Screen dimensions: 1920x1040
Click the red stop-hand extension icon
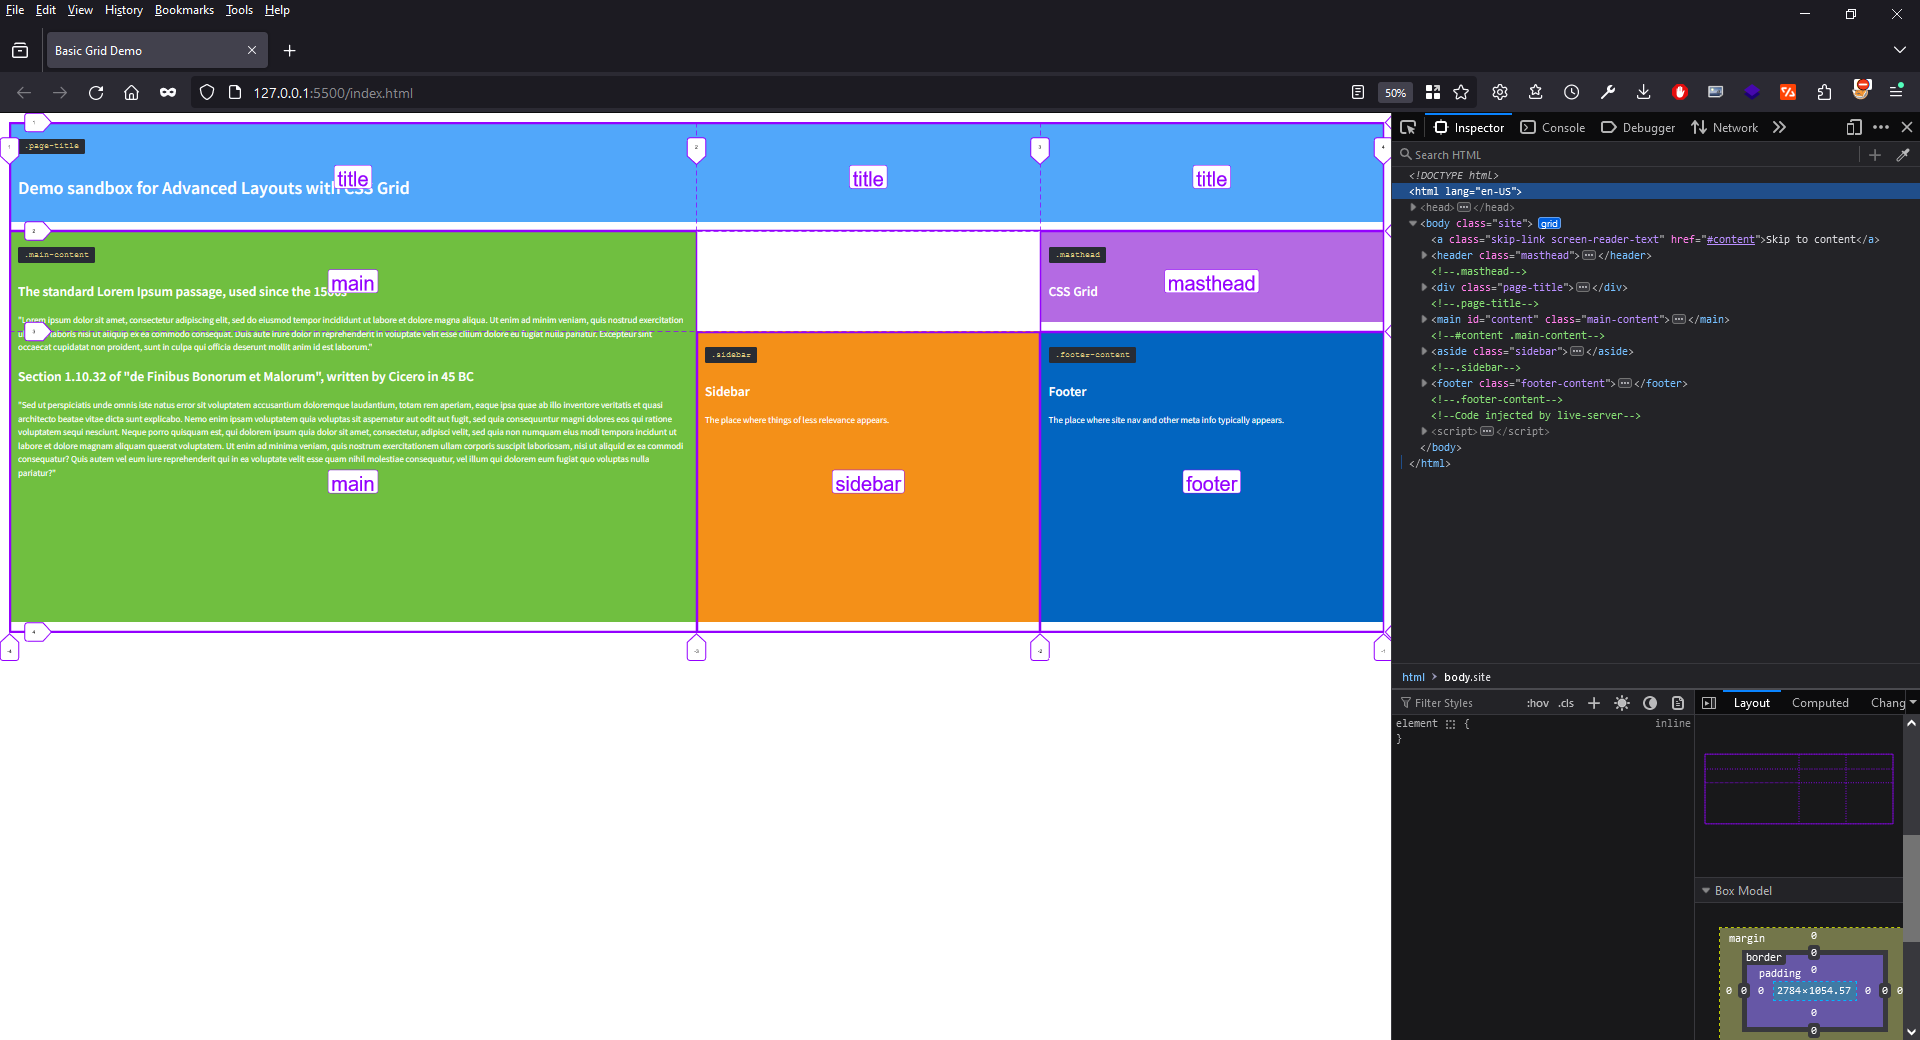(x=1679, y=92)
